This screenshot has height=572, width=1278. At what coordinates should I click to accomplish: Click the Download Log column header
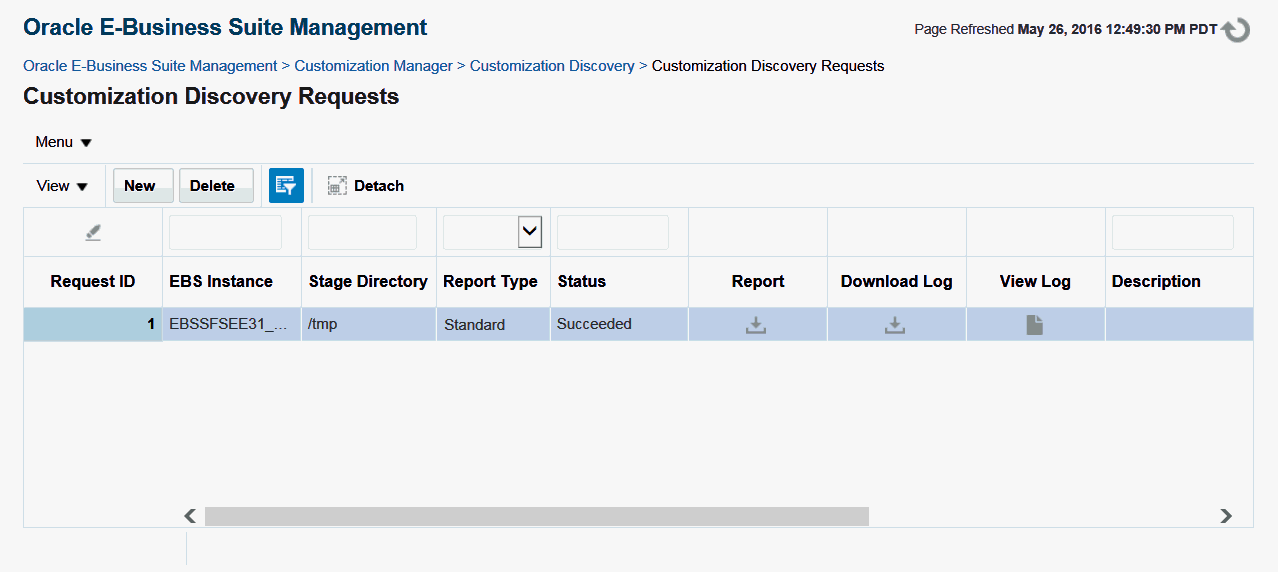click(x=896, y=282)
